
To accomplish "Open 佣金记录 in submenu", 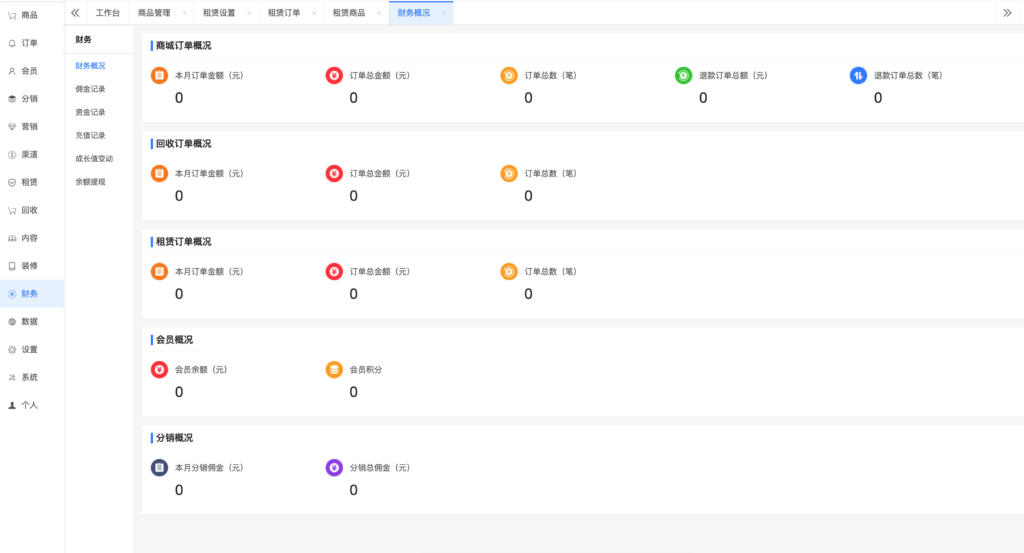I will (90, 89).
